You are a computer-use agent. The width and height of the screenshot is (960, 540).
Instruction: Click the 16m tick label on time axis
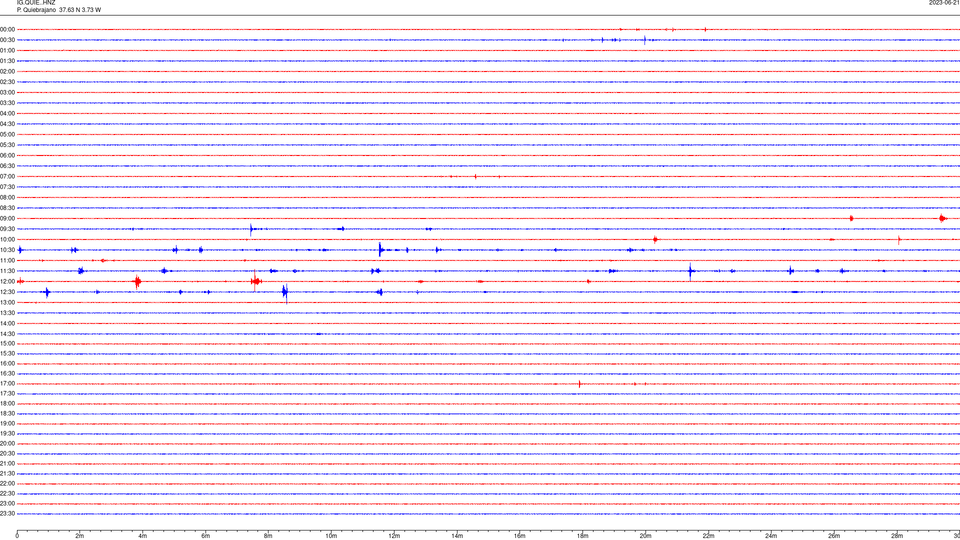point(520,536)
